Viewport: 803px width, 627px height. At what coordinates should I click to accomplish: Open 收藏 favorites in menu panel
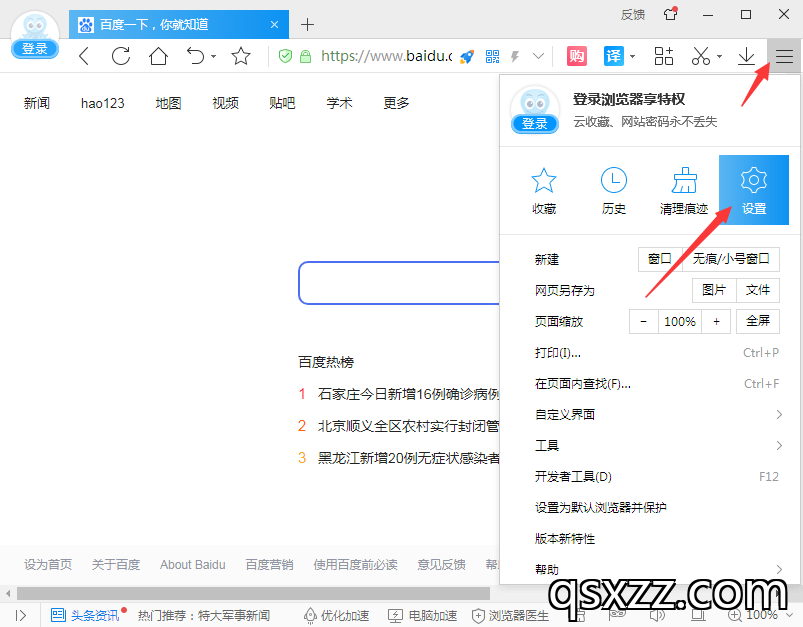(543, 191)
